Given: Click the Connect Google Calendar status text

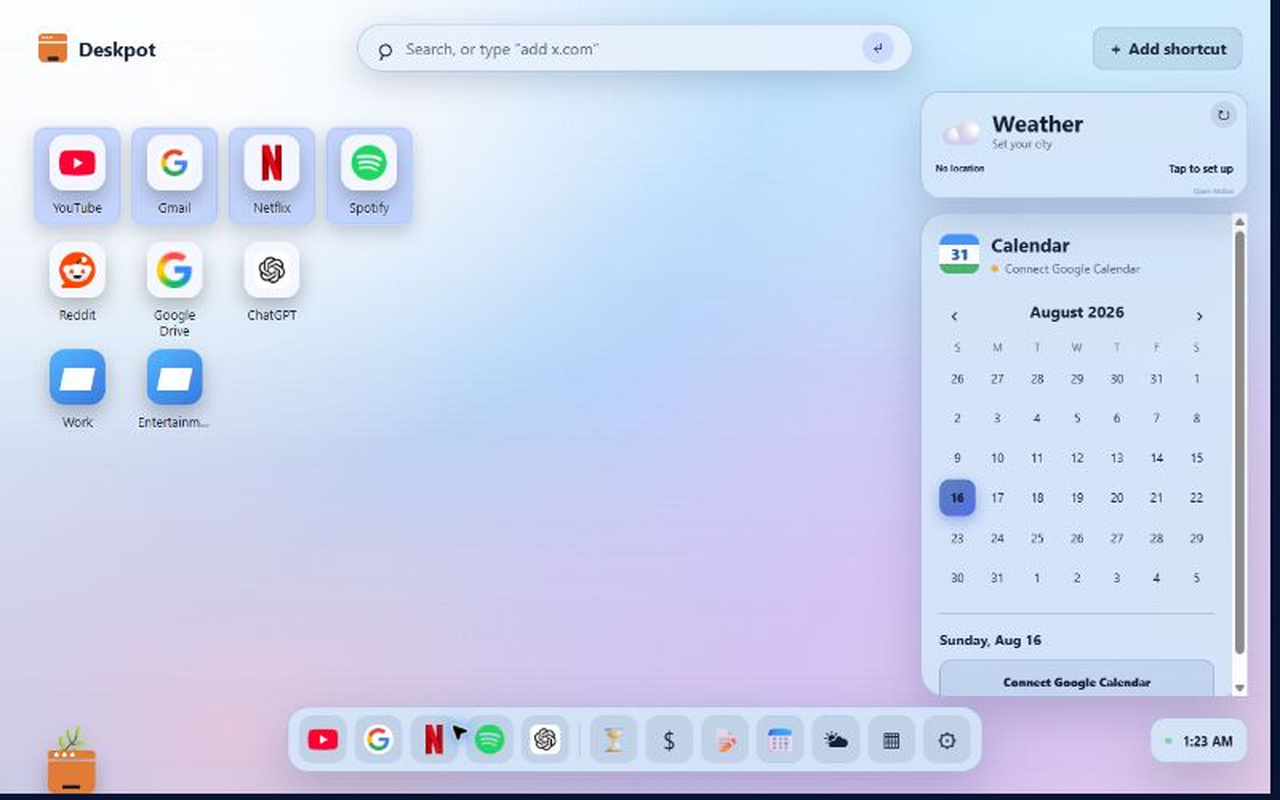Looking at the screenshot, I should pyautogui.click(x=1072, y=269).
